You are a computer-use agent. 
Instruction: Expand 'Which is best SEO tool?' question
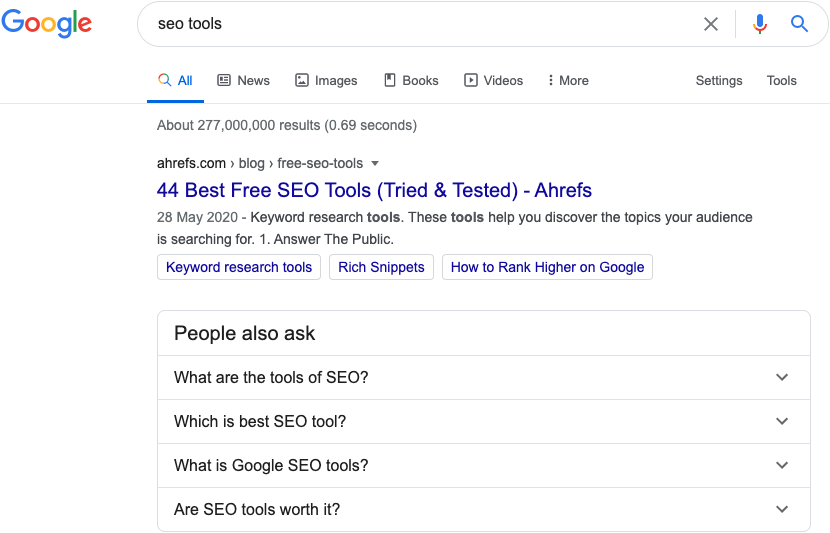click(x=484, y=421)
